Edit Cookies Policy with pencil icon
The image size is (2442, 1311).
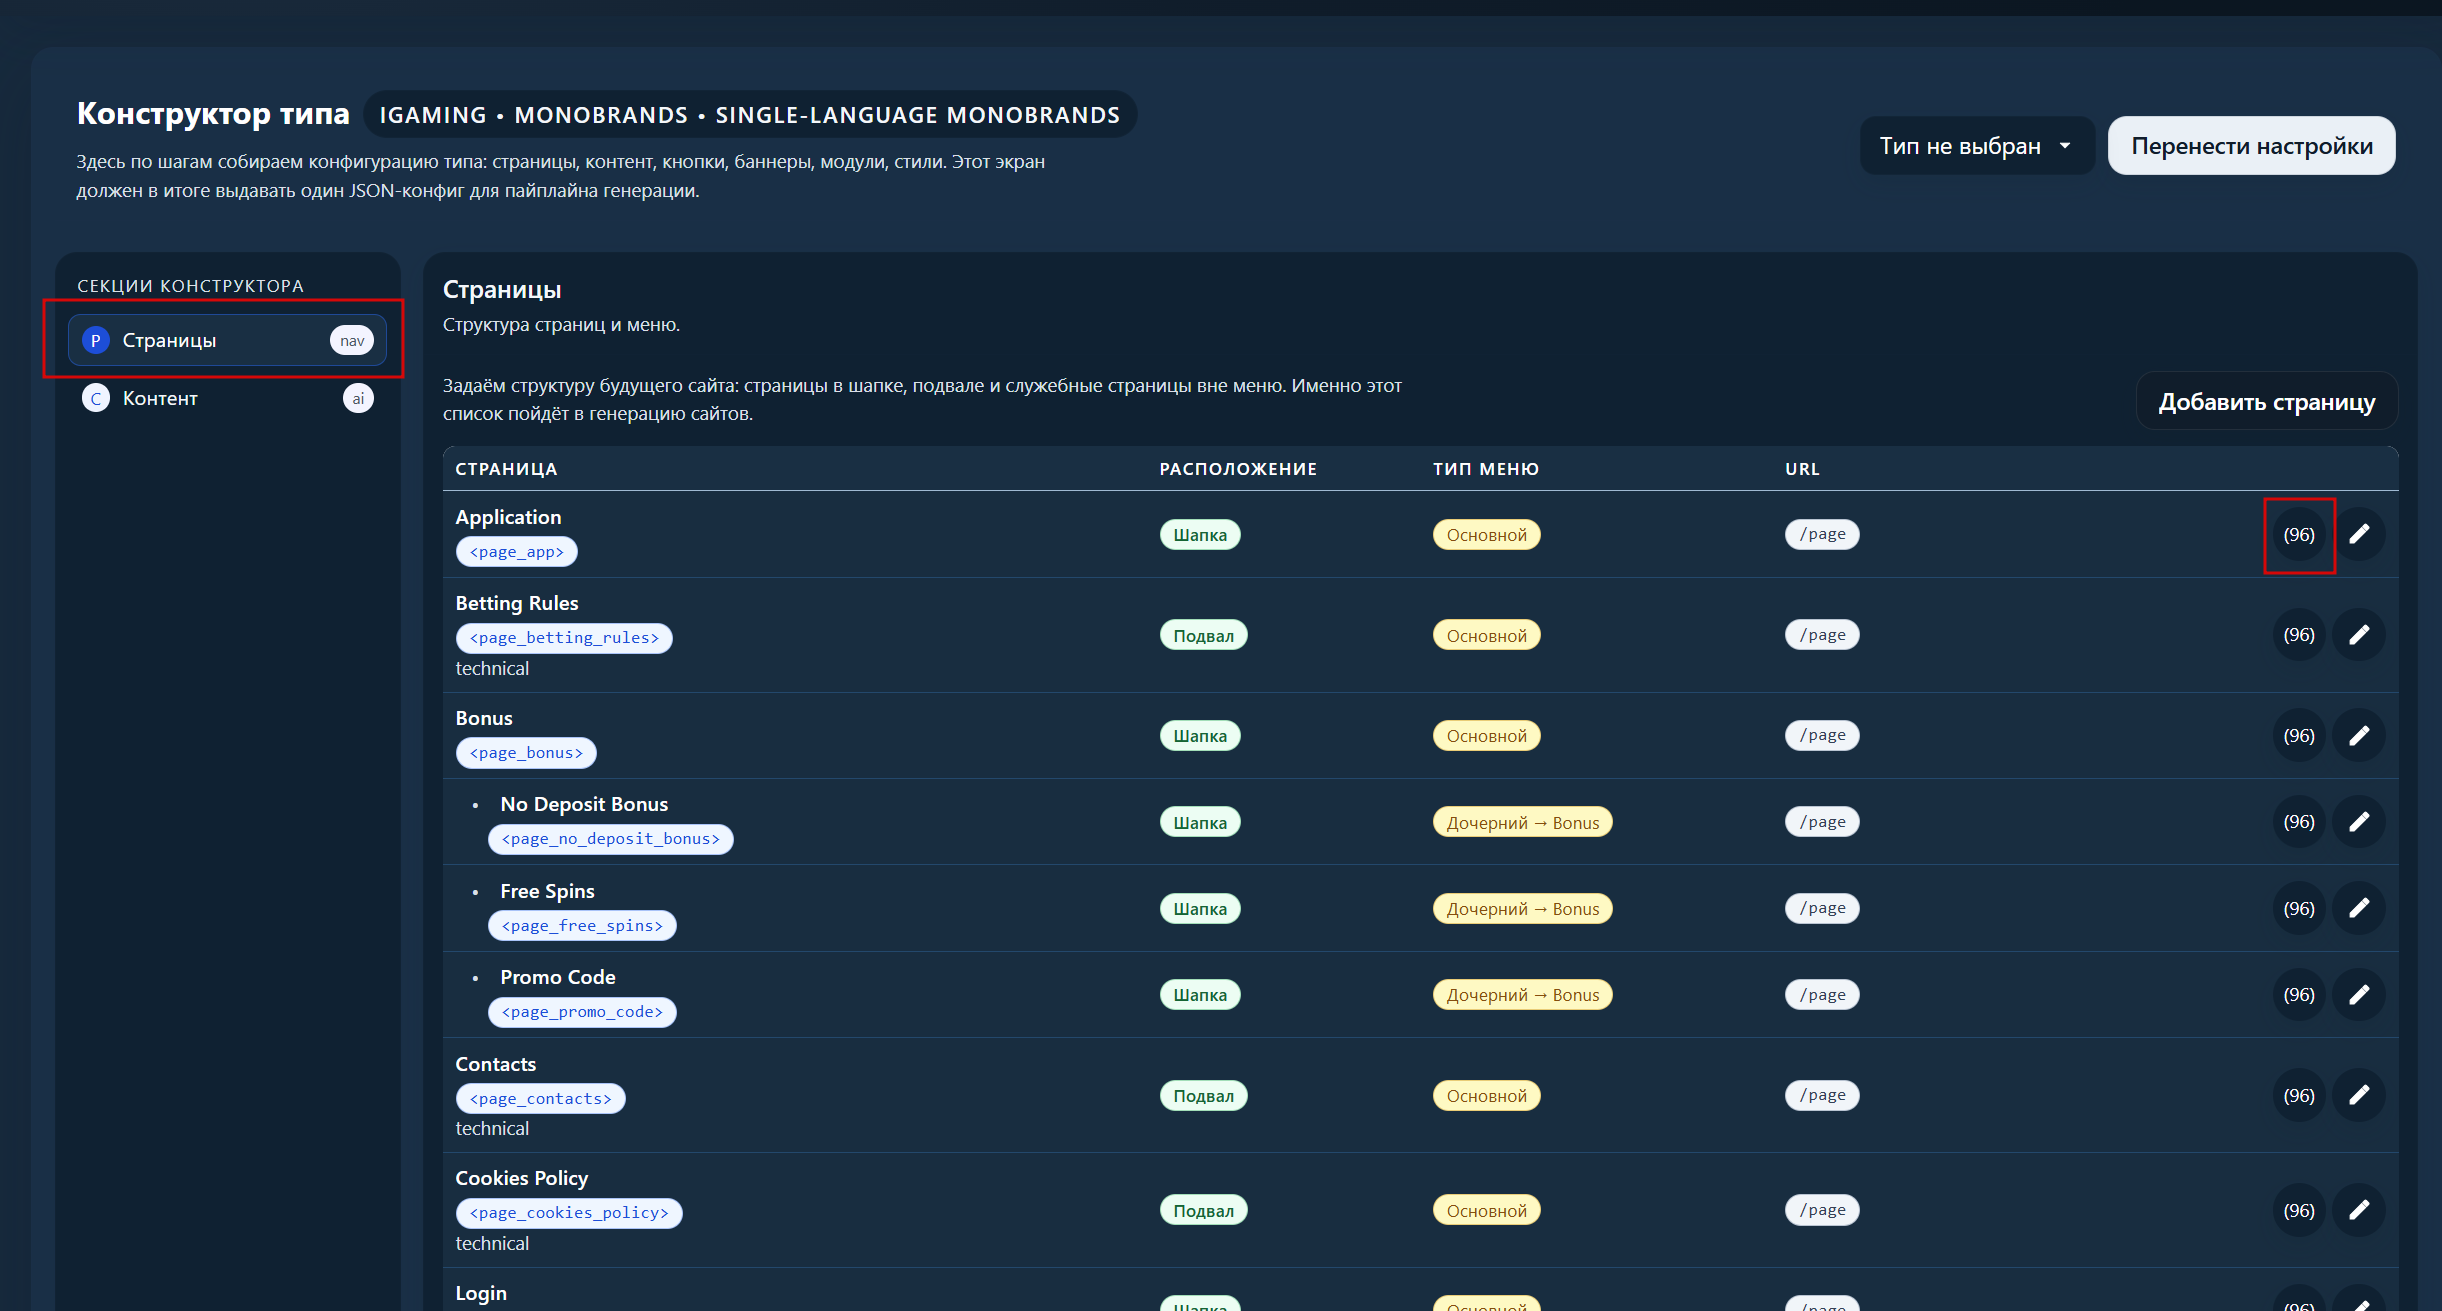(x=2359, y=1210)
